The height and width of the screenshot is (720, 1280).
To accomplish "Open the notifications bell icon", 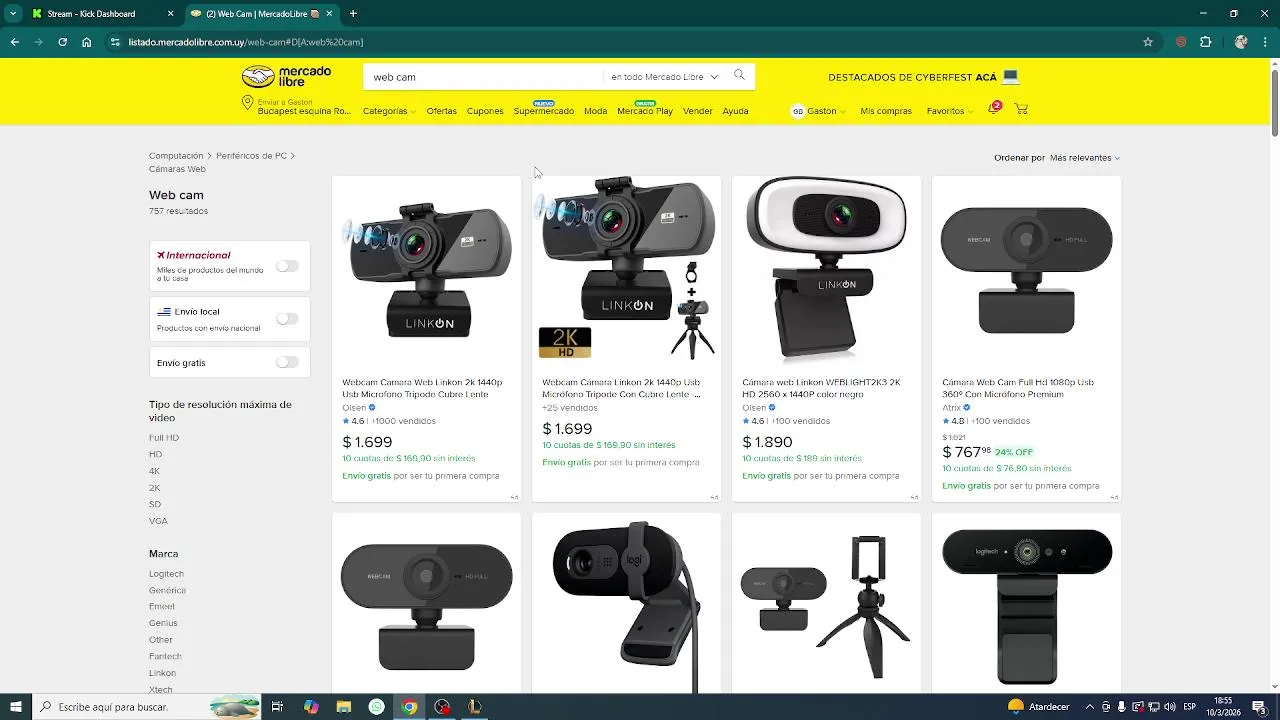I will tap(993, 108).
